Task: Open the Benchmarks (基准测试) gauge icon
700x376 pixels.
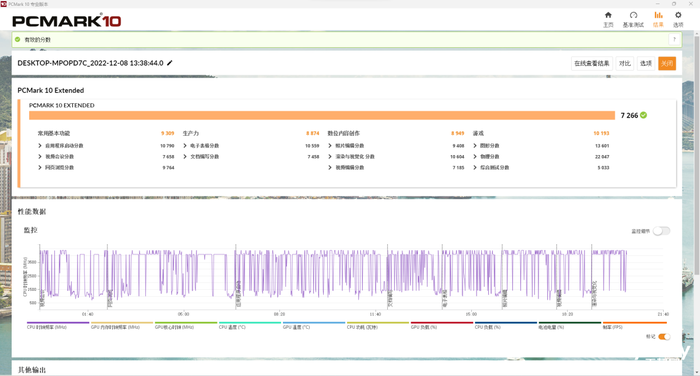Action: pyautogui.click(x=633, y=15)
